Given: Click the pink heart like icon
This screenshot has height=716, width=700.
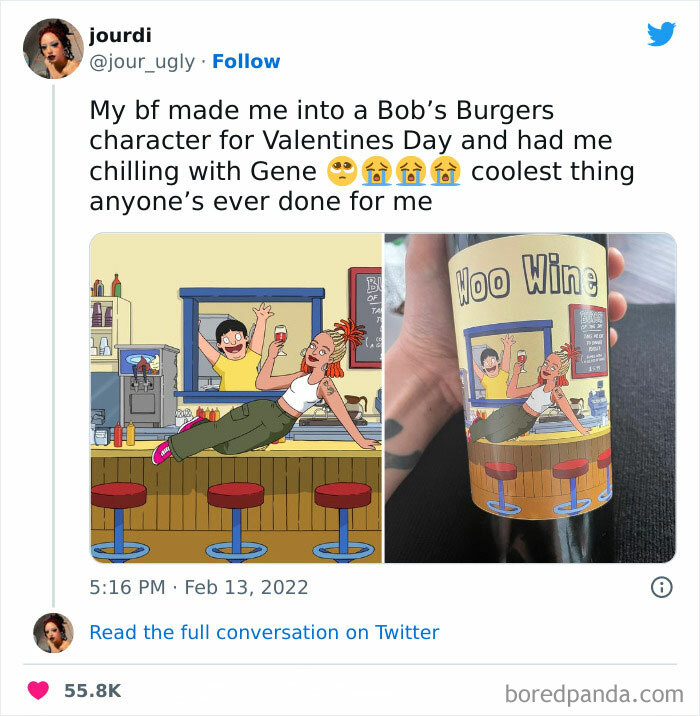Looking at the screenshot, I should (x=38, y=690).
